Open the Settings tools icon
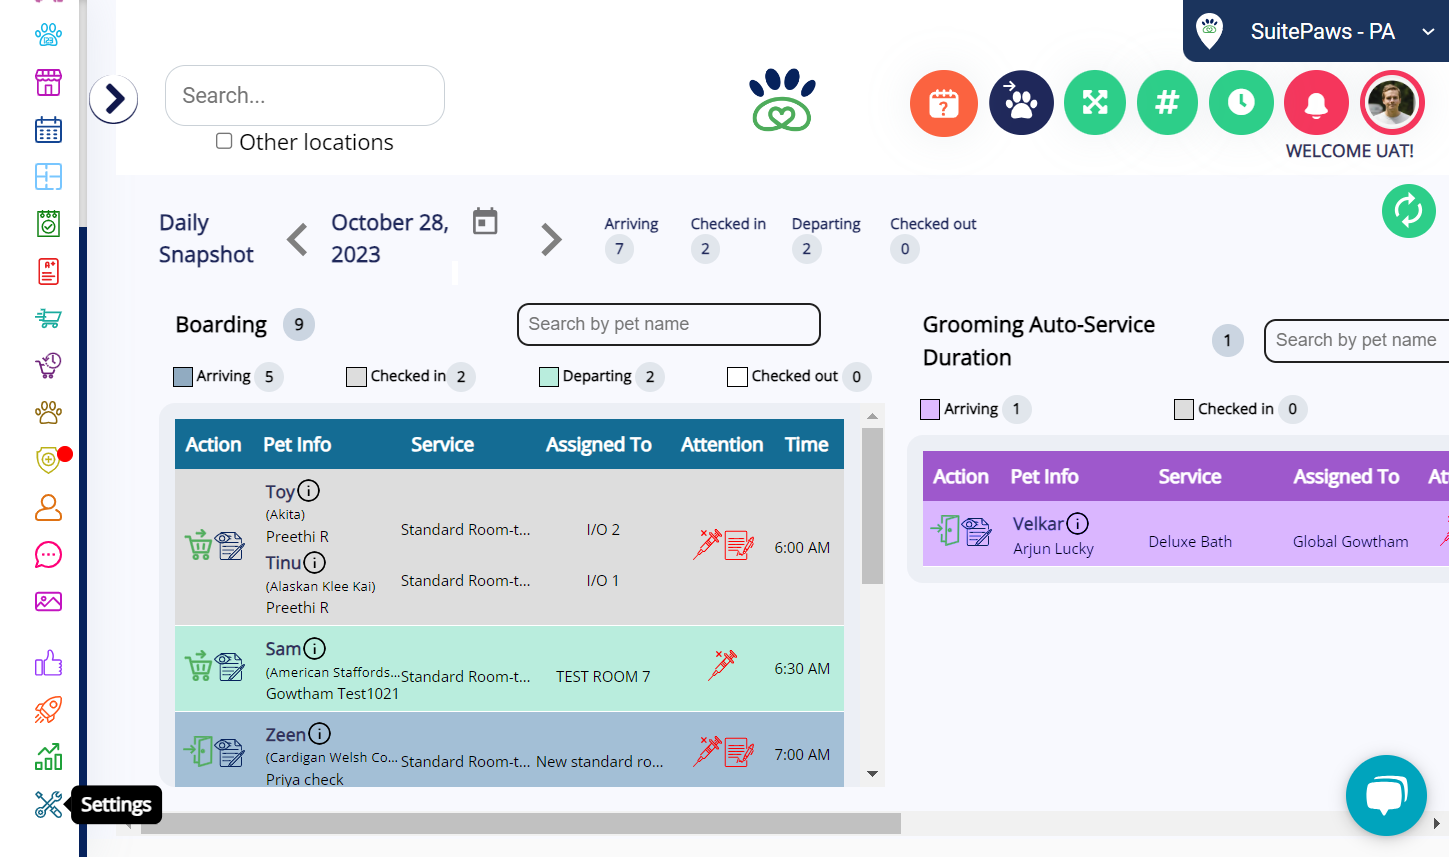 point(48,804)
